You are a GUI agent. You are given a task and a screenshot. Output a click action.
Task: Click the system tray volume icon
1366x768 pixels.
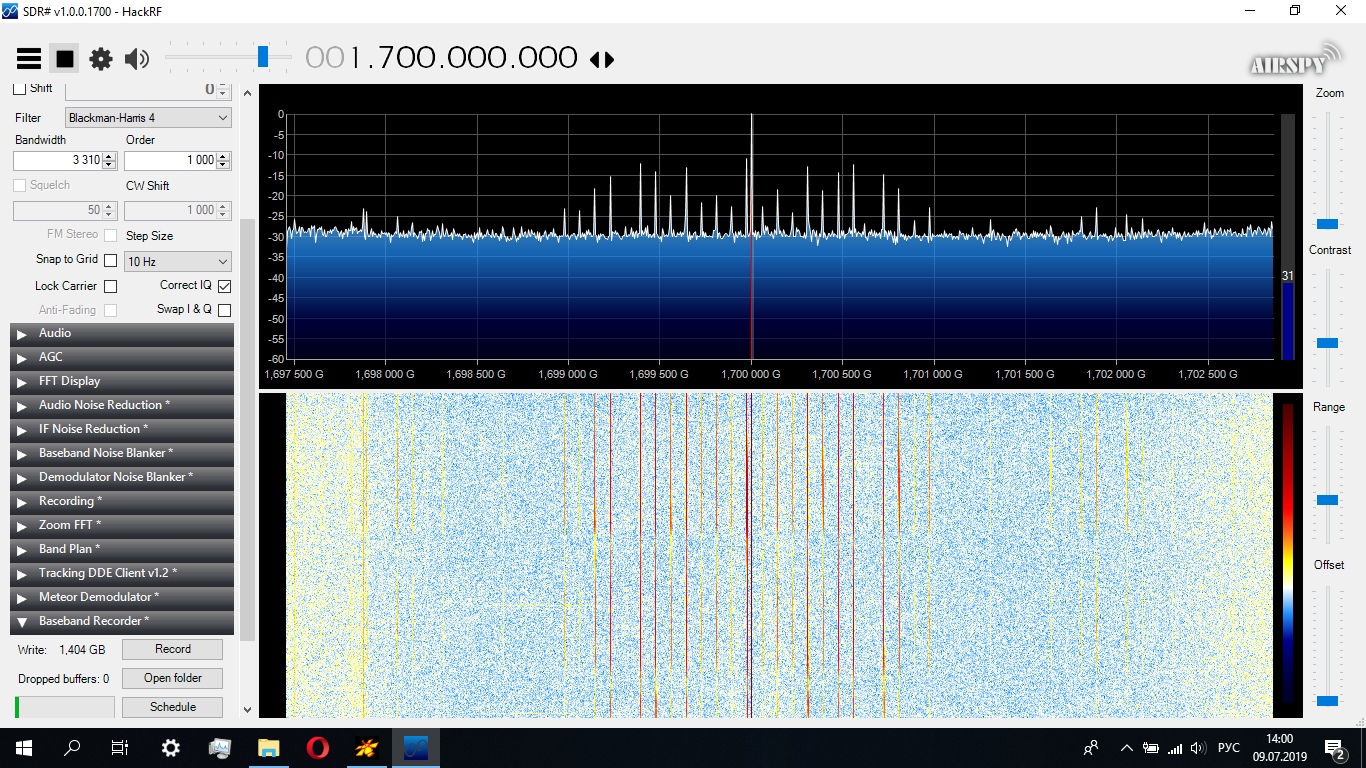1198,748
